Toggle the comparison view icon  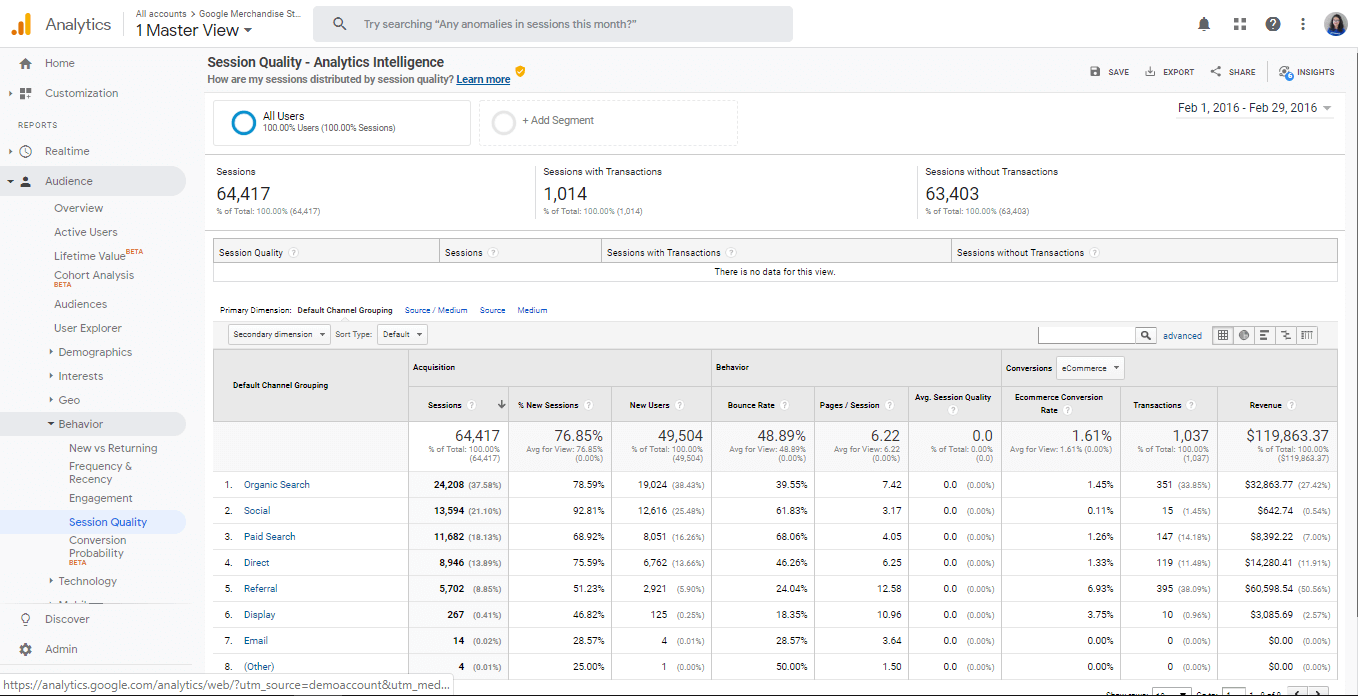[1286, 335]
